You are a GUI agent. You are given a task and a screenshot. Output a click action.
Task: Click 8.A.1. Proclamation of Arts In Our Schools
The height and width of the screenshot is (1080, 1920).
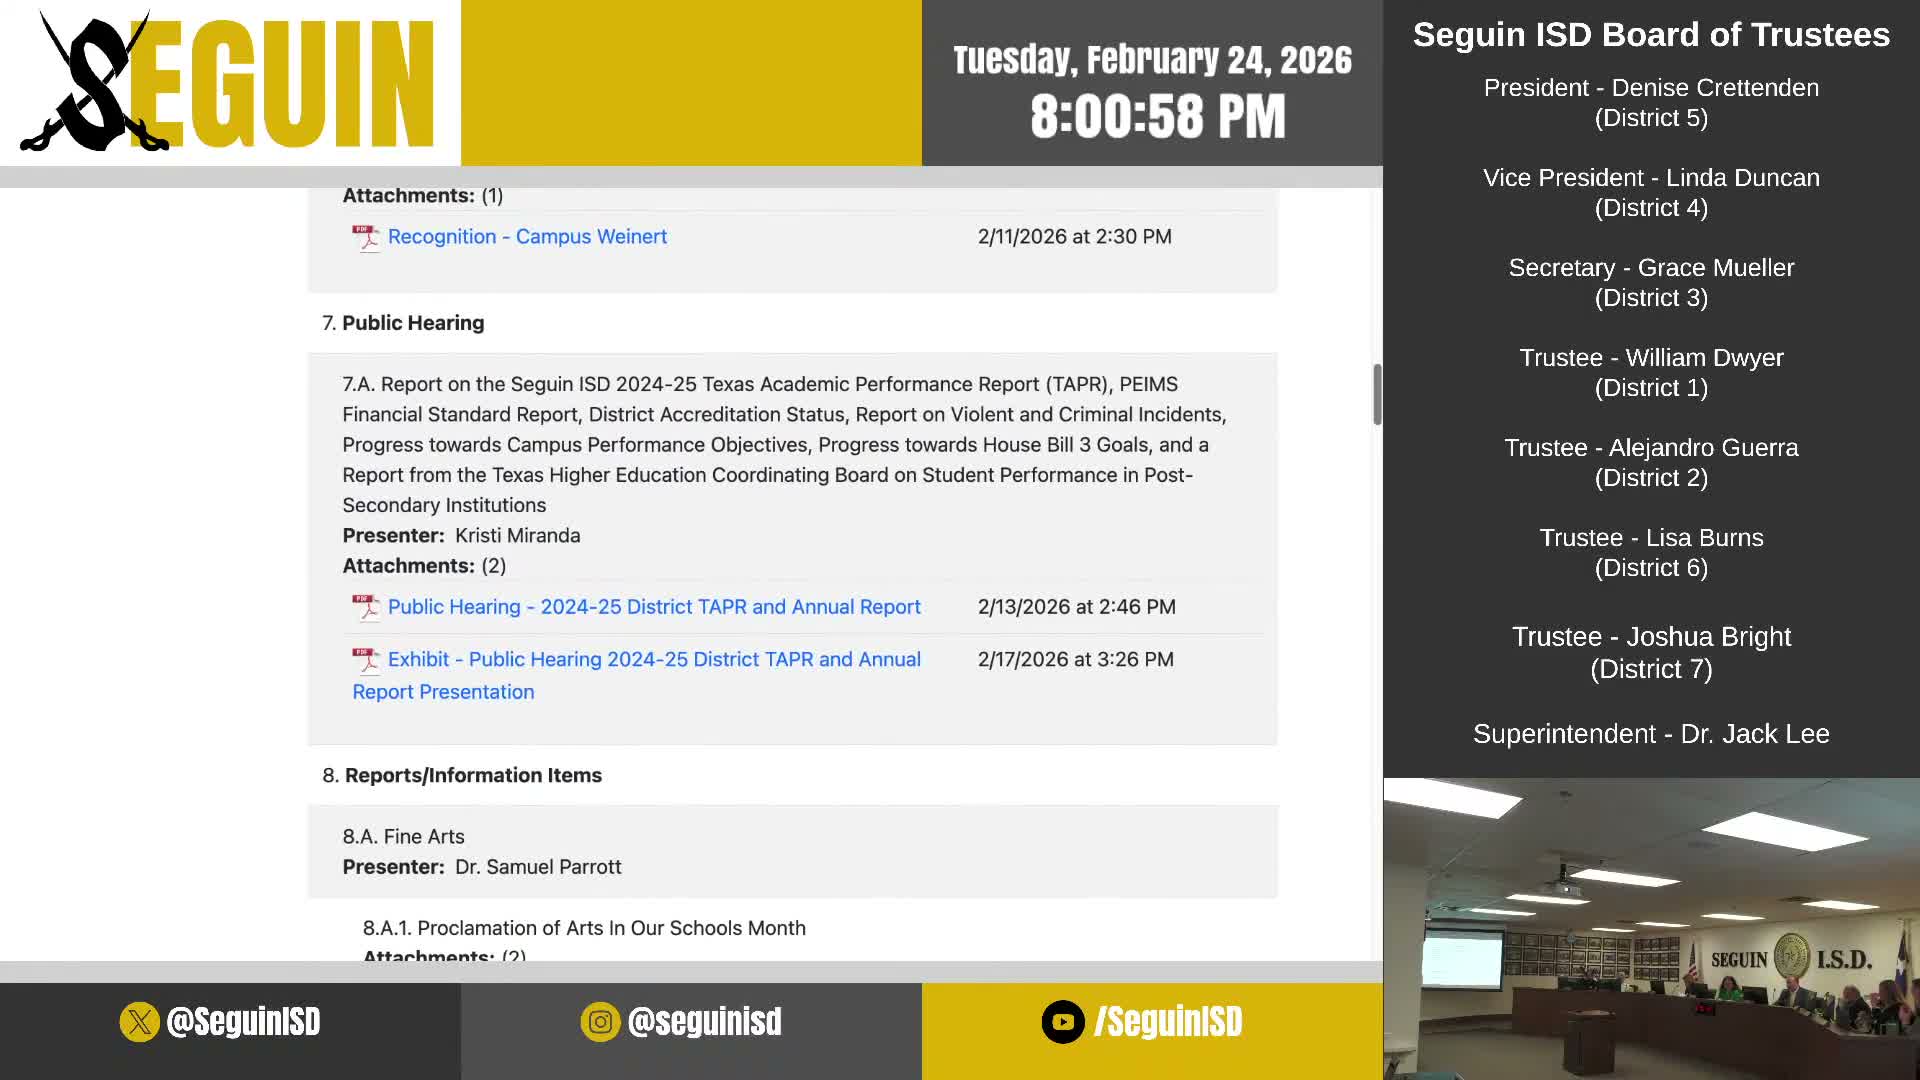point(584,928)
